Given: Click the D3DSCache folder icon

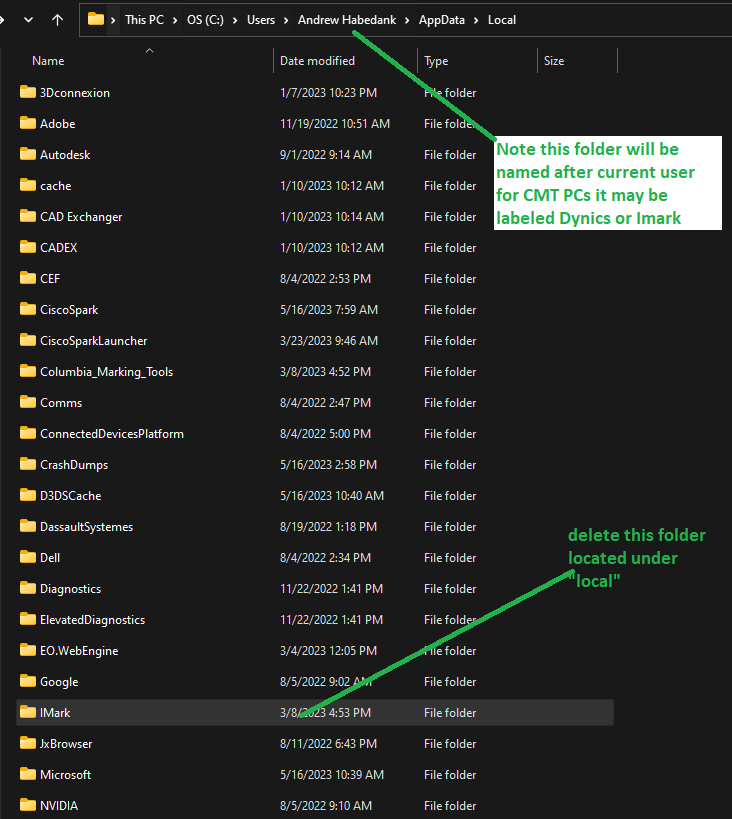Looking at the screenshot, I should click(28, 495).
